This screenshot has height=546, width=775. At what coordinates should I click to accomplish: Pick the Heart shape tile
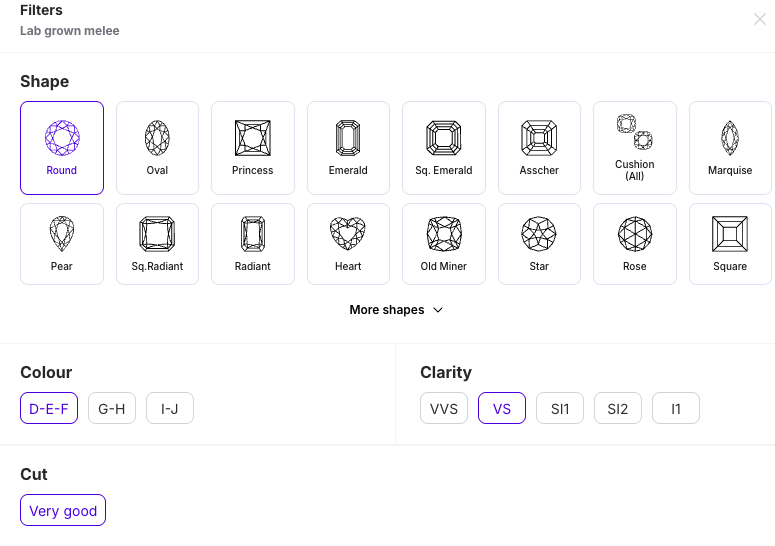point(348,244)
